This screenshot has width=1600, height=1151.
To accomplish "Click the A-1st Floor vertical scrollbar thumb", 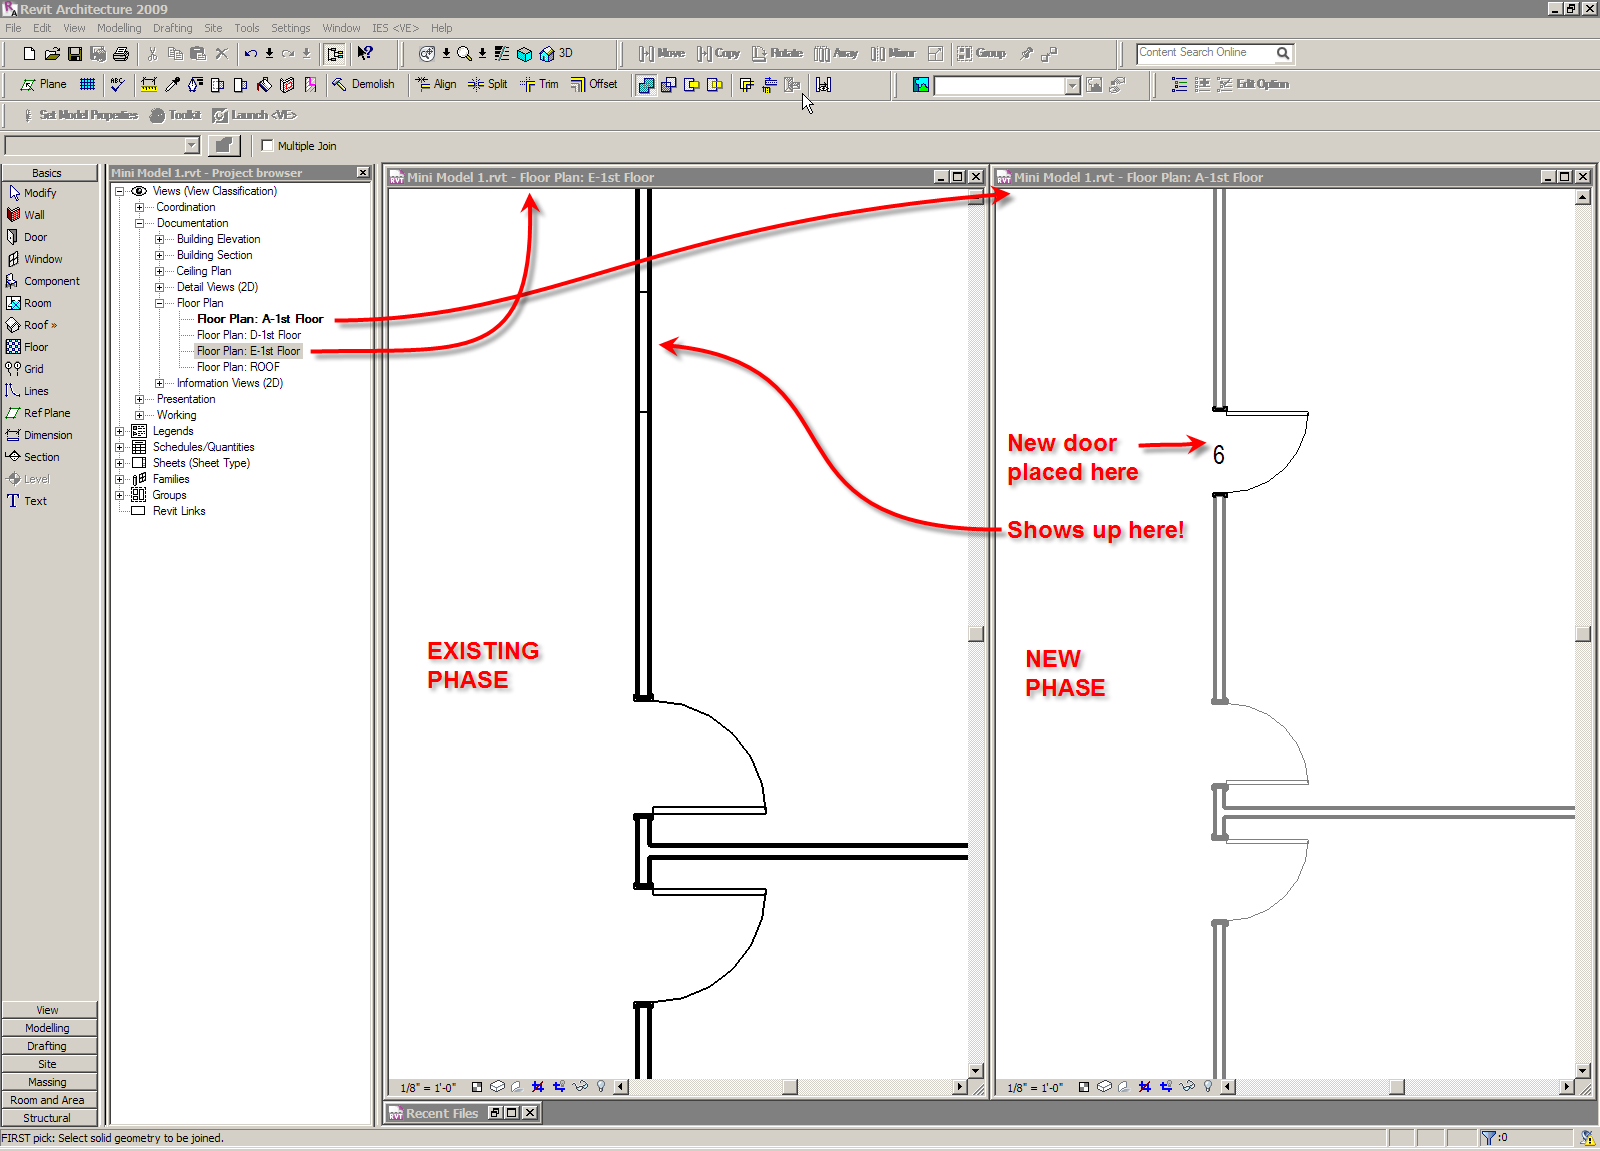I will [x=1583, y=634].
